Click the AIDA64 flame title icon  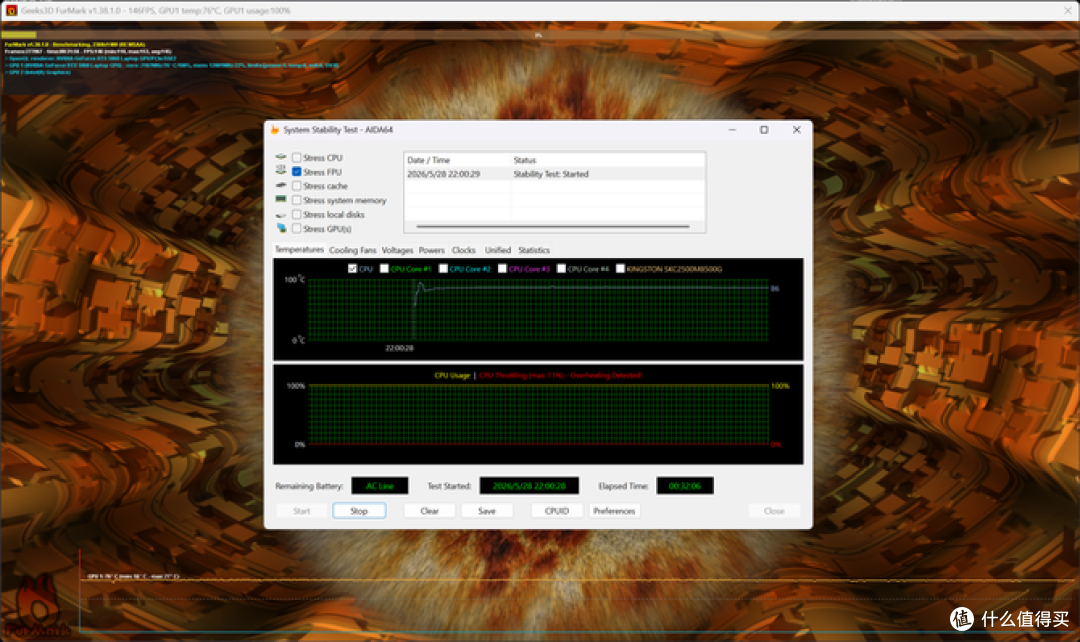click(275, 130)
